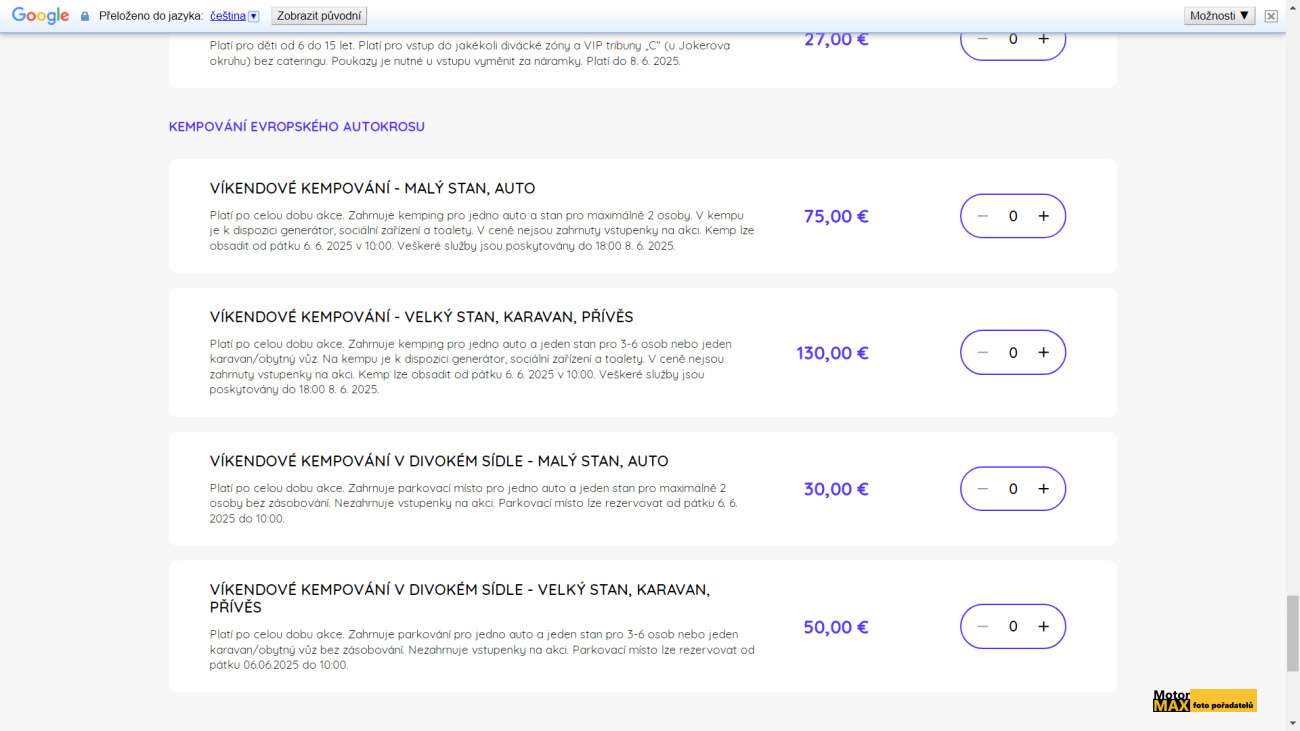
Task: Decrease quantity for small tent camping 75,00 €
Action: [x=982, y=216]
